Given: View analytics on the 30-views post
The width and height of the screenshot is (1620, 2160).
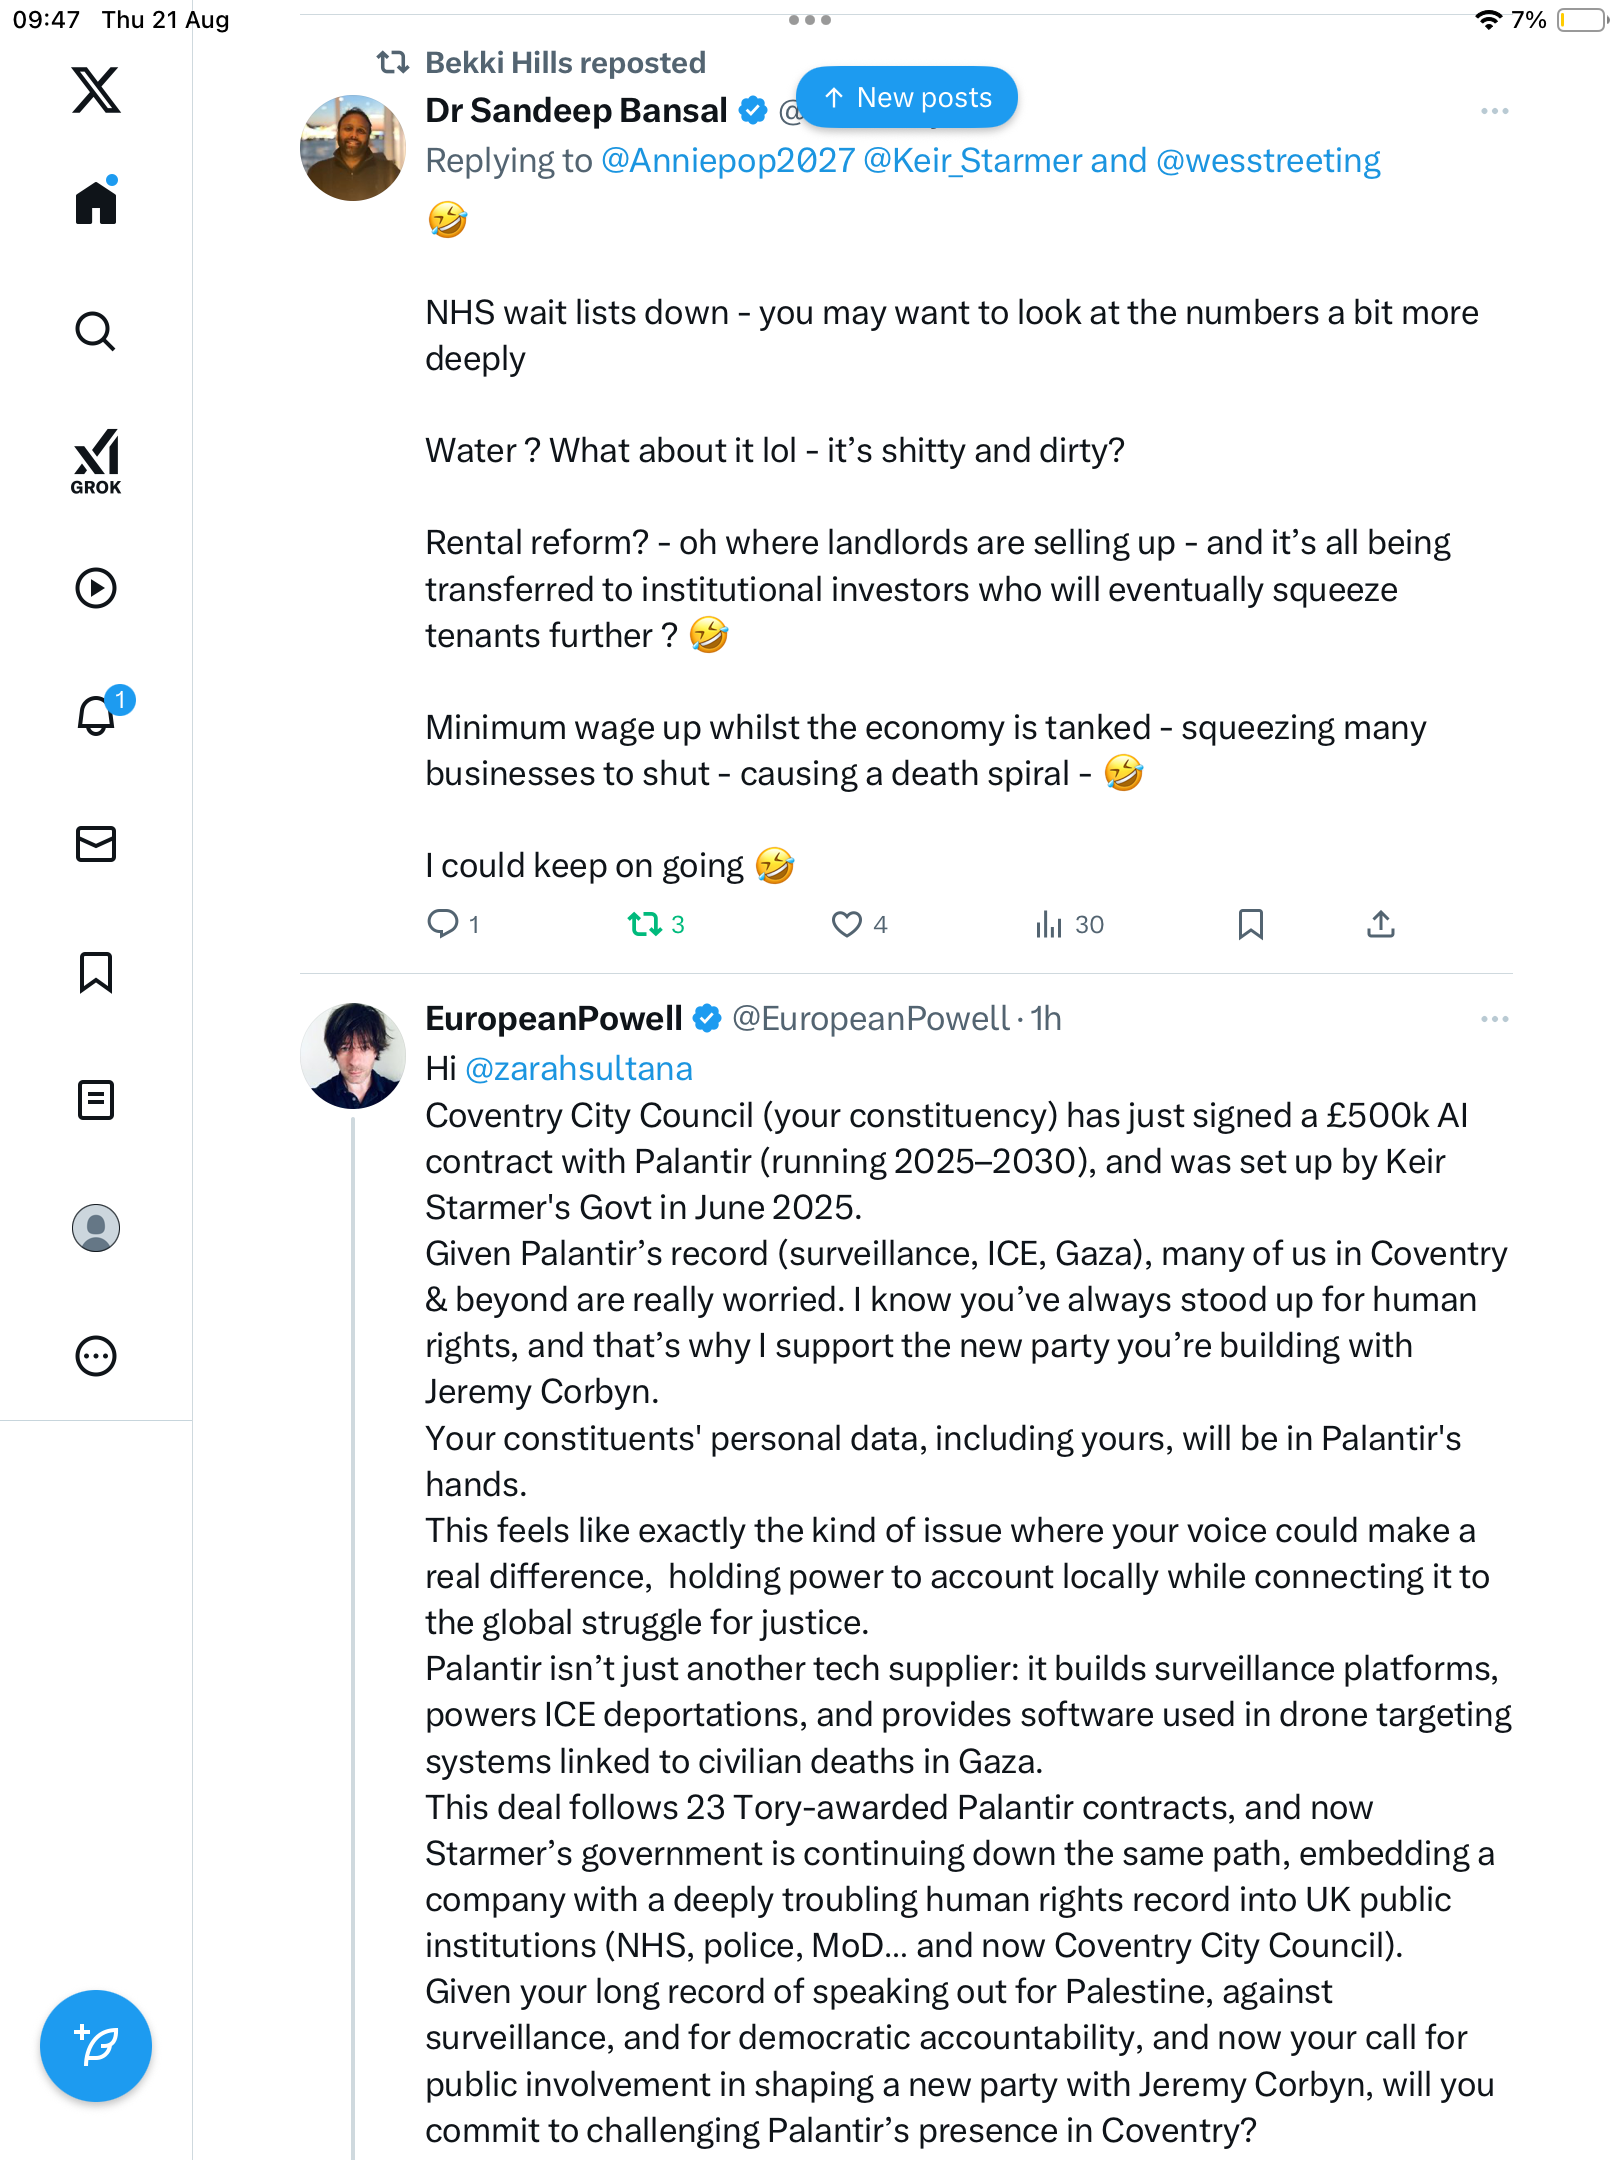Looking at the screenshot, I should click(x=1069, y=924).
